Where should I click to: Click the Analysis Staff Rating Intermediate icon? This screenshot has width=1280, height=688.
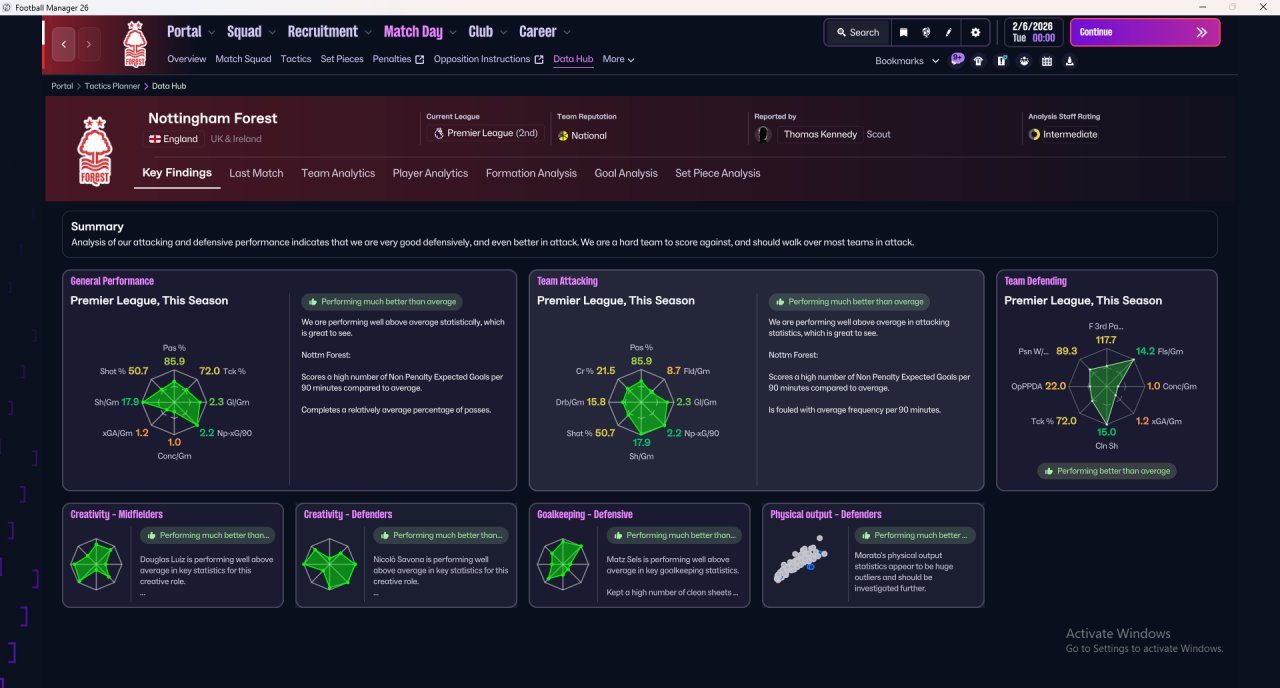tap(1034, 134)
